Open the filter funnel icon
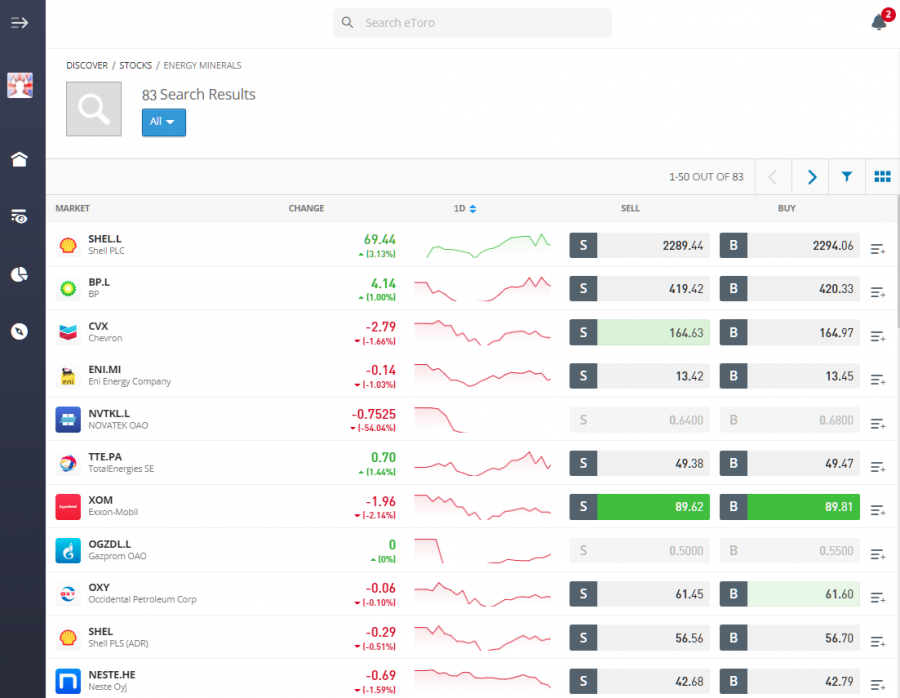The height and width of the screenshot is (698, 900). (846, 177)
